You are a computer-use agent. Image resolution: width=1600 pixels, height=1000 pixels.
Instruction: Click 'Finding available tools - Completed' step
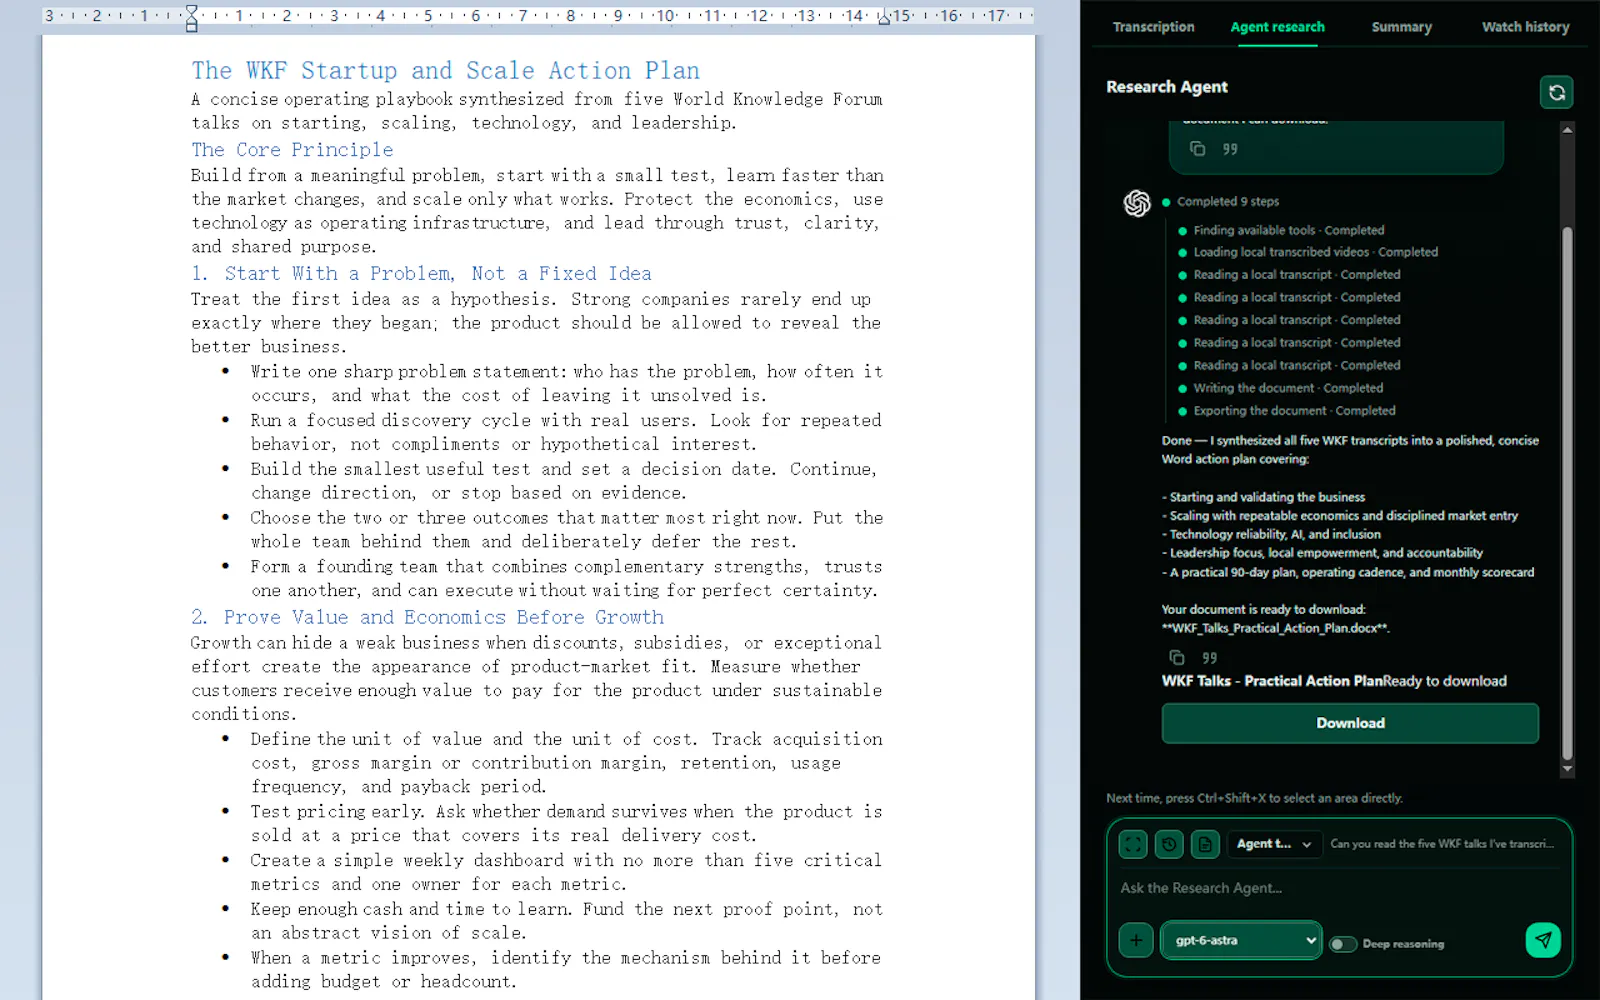pos(1288,230)
